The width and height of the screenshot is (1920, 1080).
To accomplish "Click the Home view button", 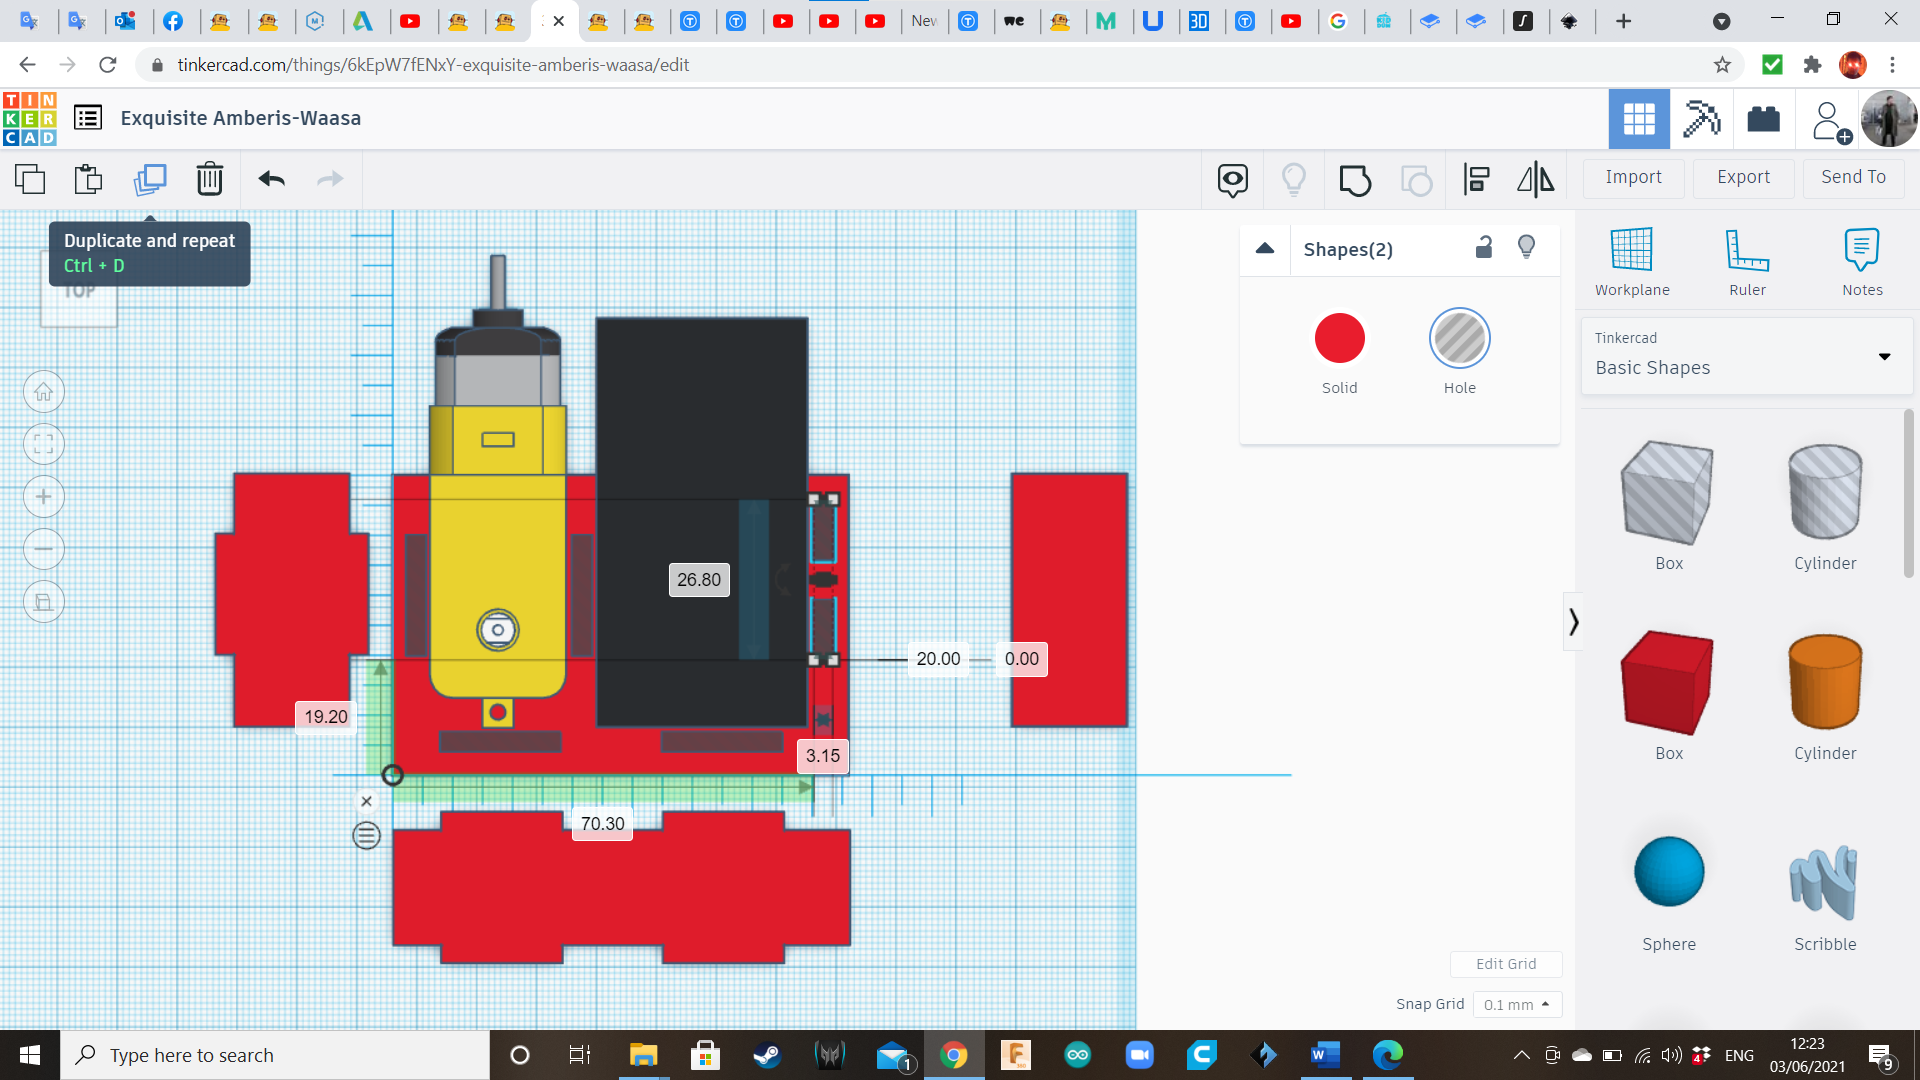I will coord(44,392).
